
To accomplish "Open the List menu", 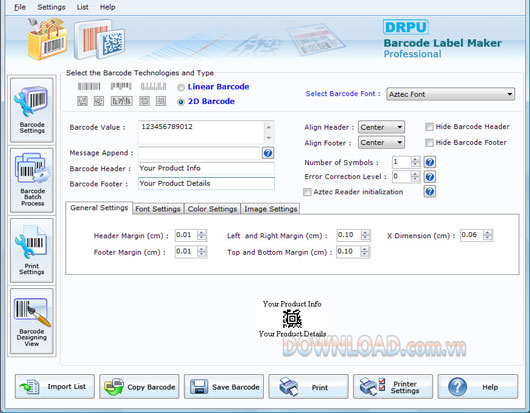I will point(82,7).
